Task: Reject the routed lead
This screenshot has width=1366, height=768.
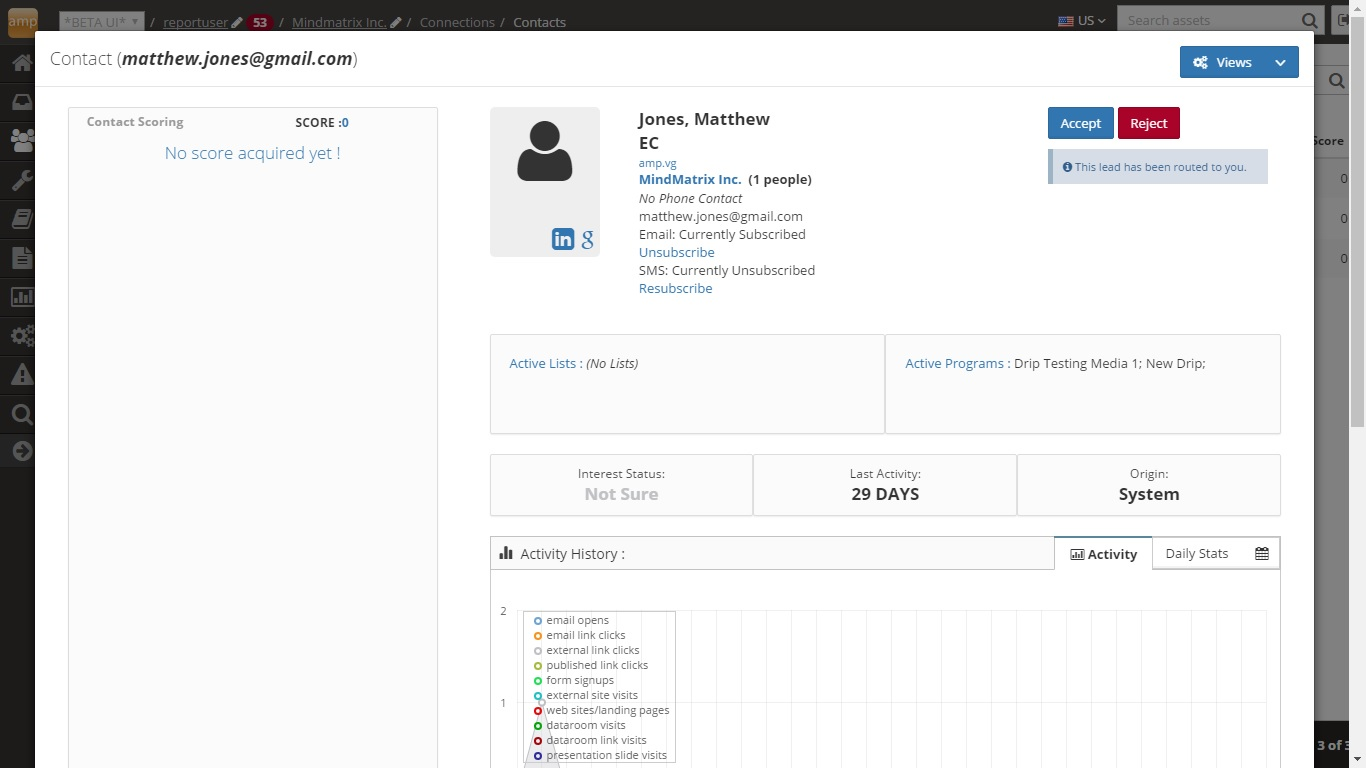Action: tap(1149, 123)
